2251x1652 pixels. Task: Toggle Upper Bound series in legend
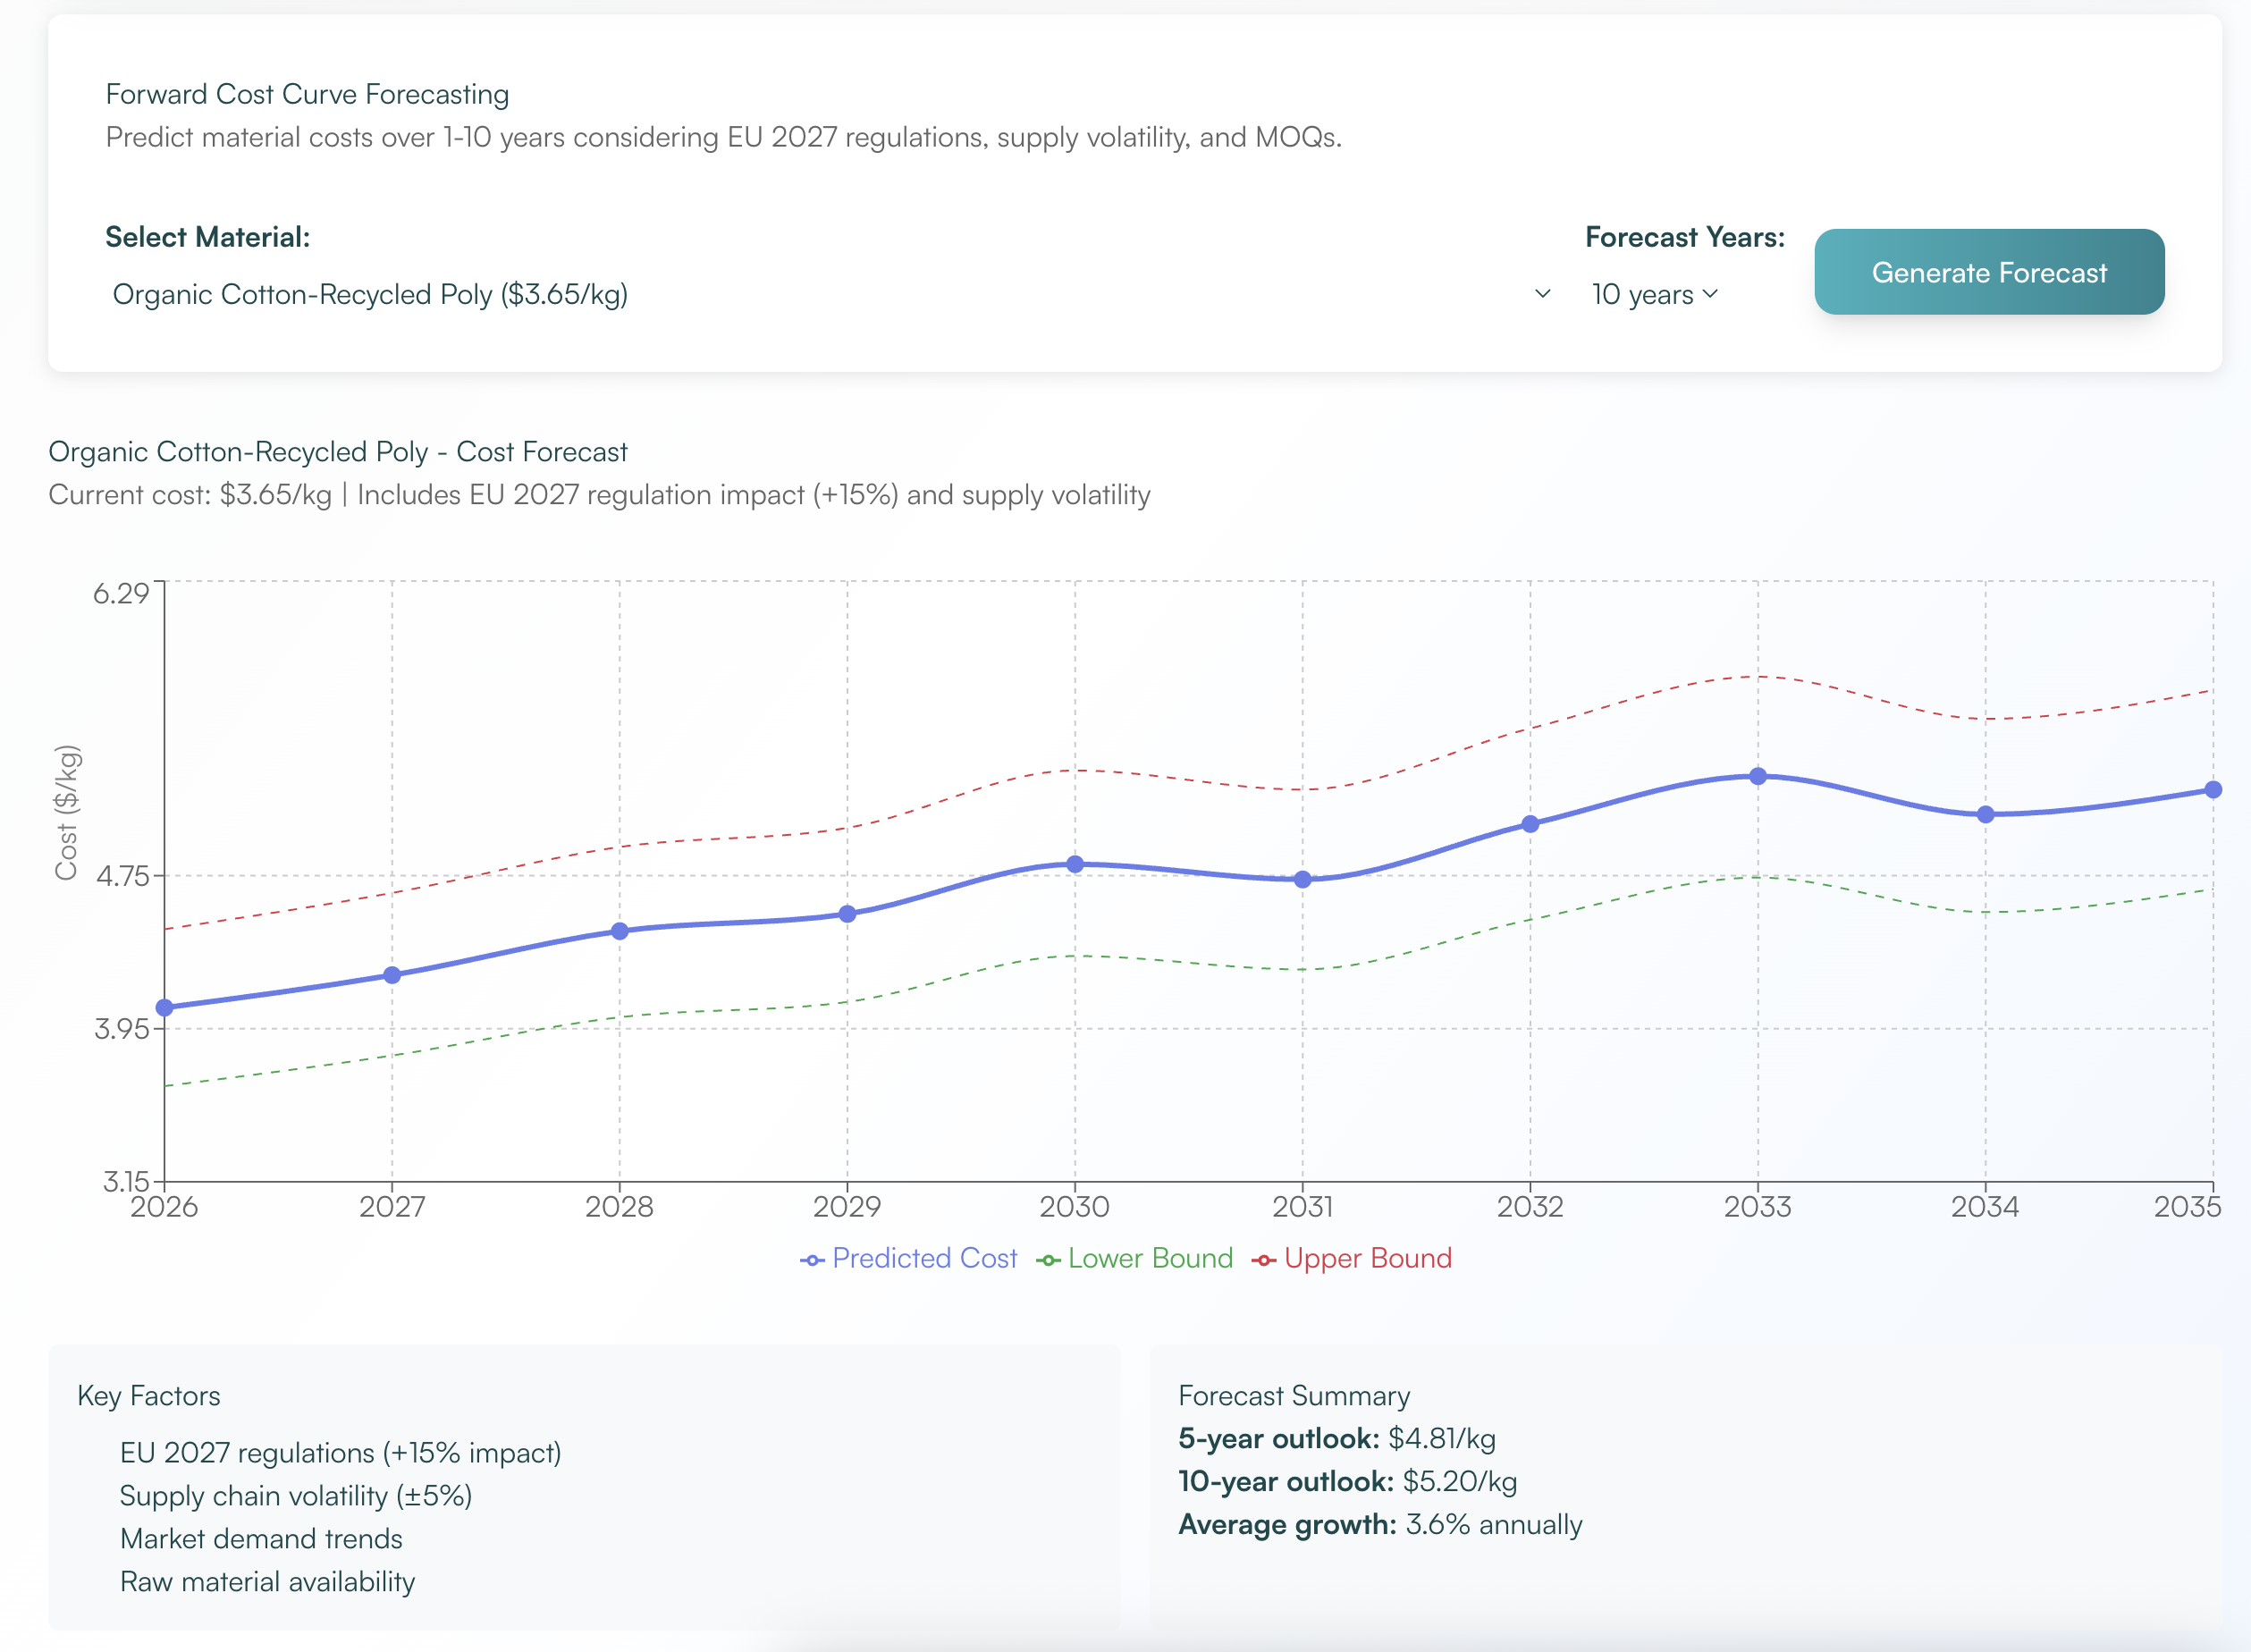click(1367, 1258)
